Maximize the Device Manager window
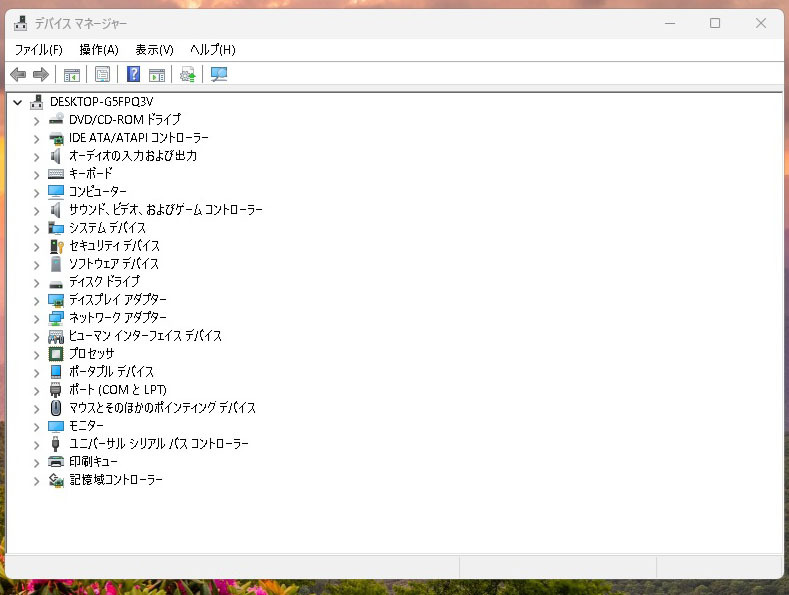The height and width of the screenshot is (595, 789). coord(715,23)
